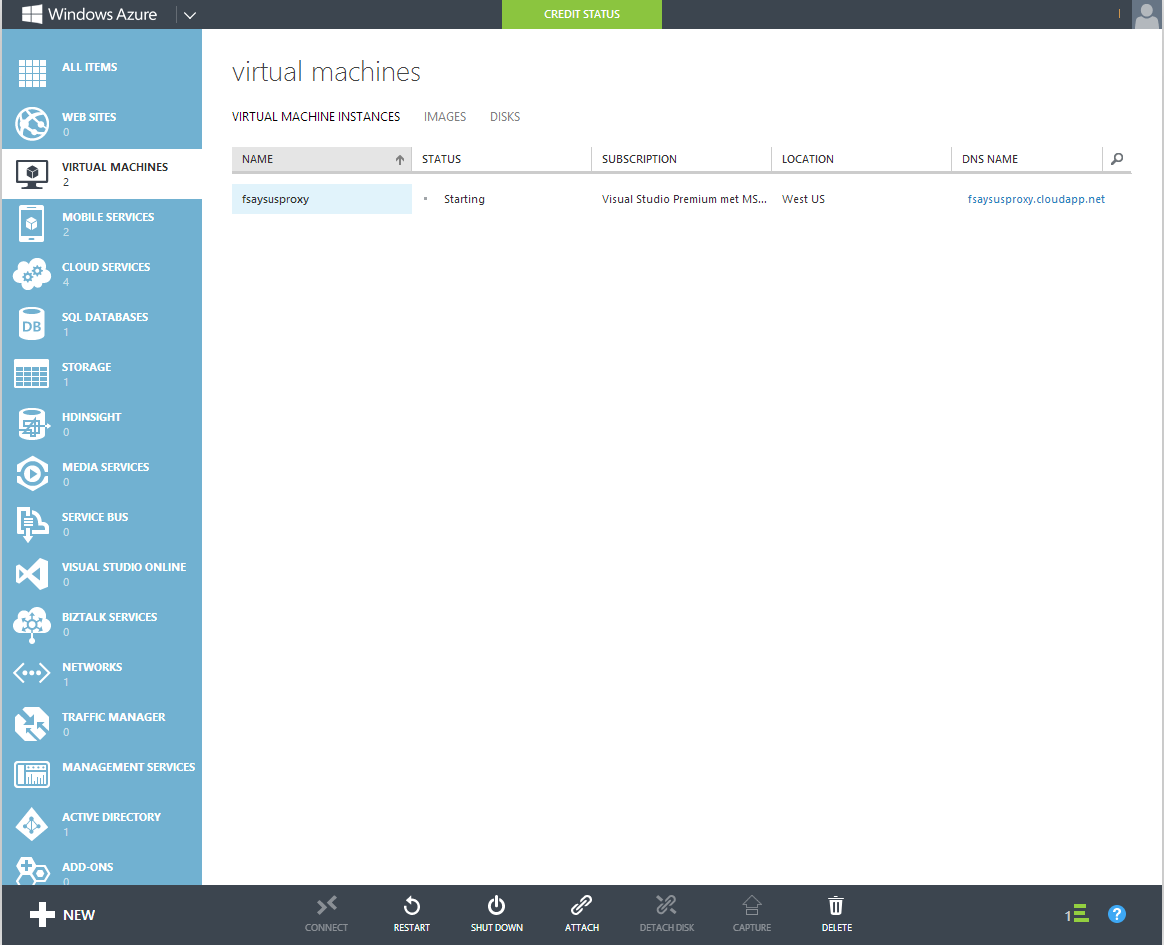Click the Capture icon

(x=752, y=905)
